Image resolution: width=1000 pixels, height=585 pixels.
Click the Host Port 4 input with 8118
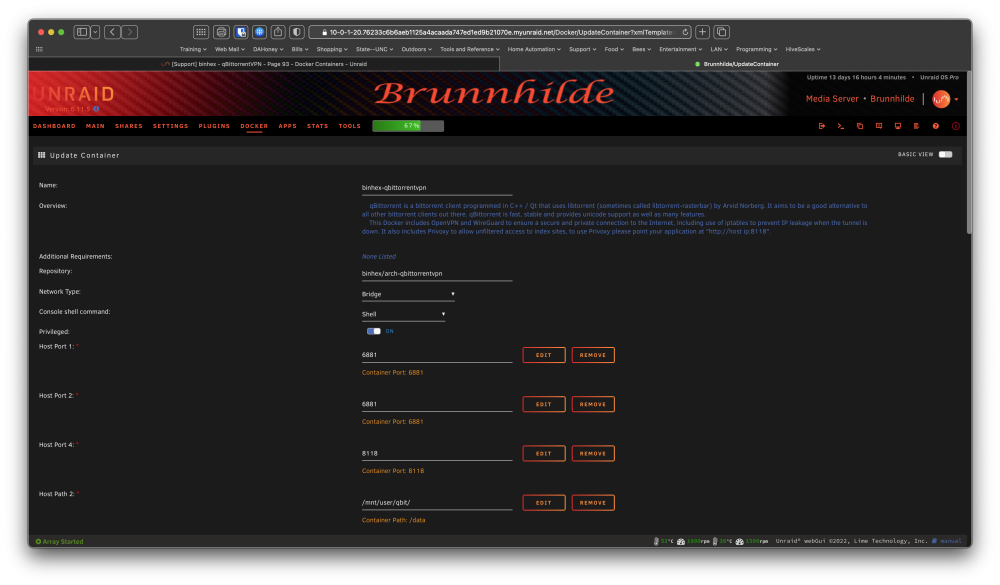coord(437,454)
